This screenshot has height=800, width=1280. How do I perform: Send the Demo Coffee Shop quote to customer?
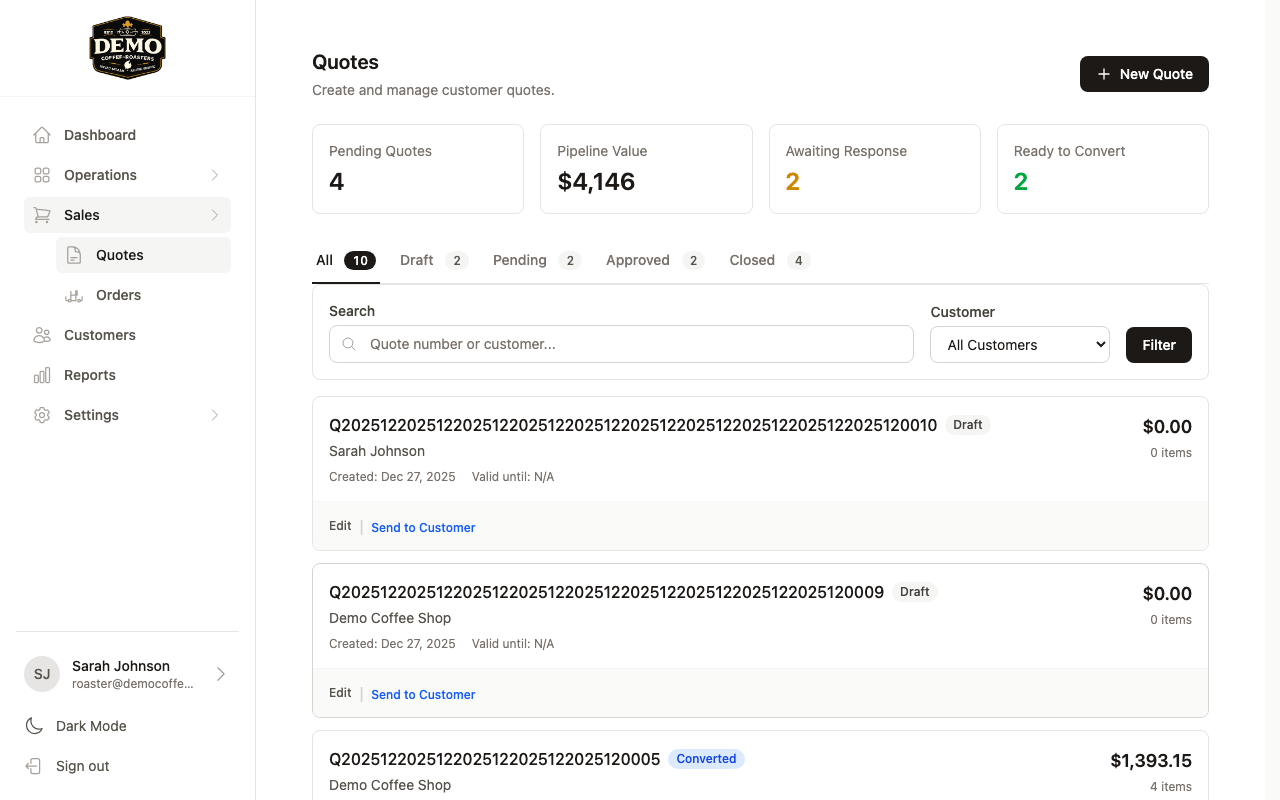[422, 694]
